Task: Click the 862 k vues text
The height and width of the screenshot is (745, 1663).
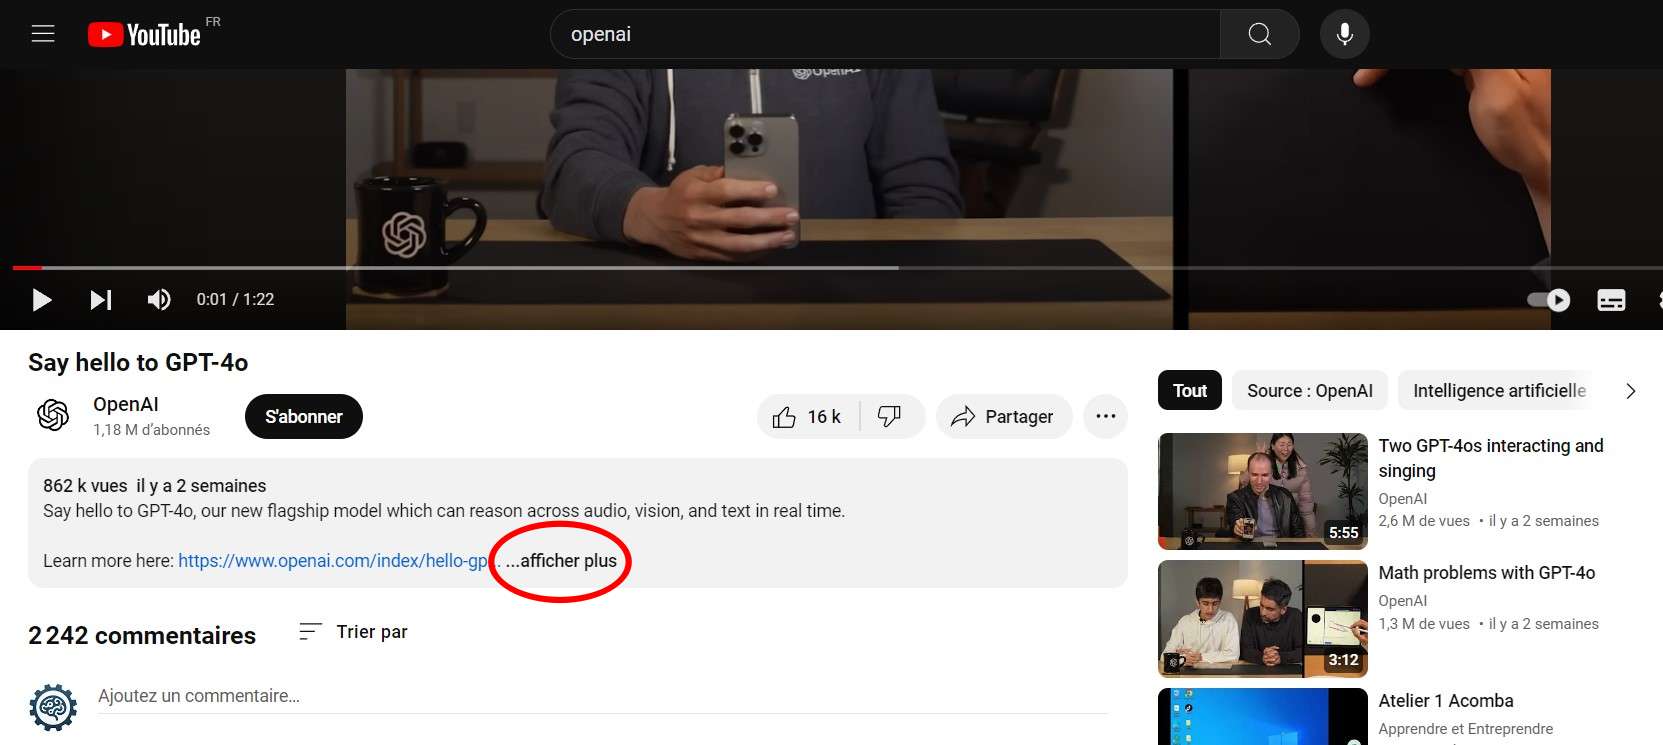Action: [x=85, y=486]
